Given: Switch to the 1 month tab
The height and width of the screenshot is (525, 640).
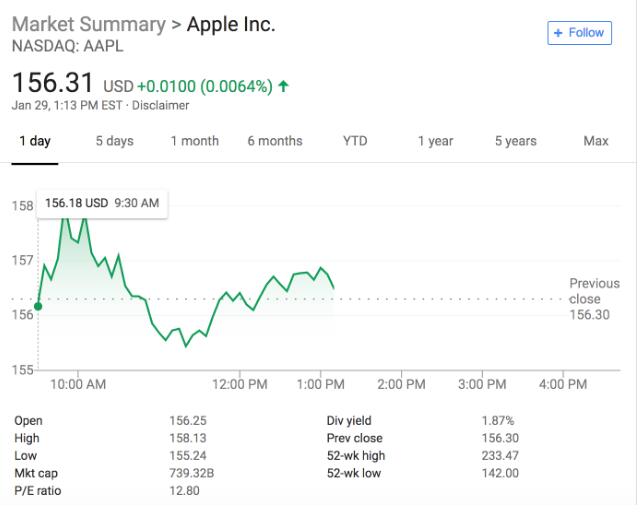Looking at the screenshot, I should click(194, 141).
